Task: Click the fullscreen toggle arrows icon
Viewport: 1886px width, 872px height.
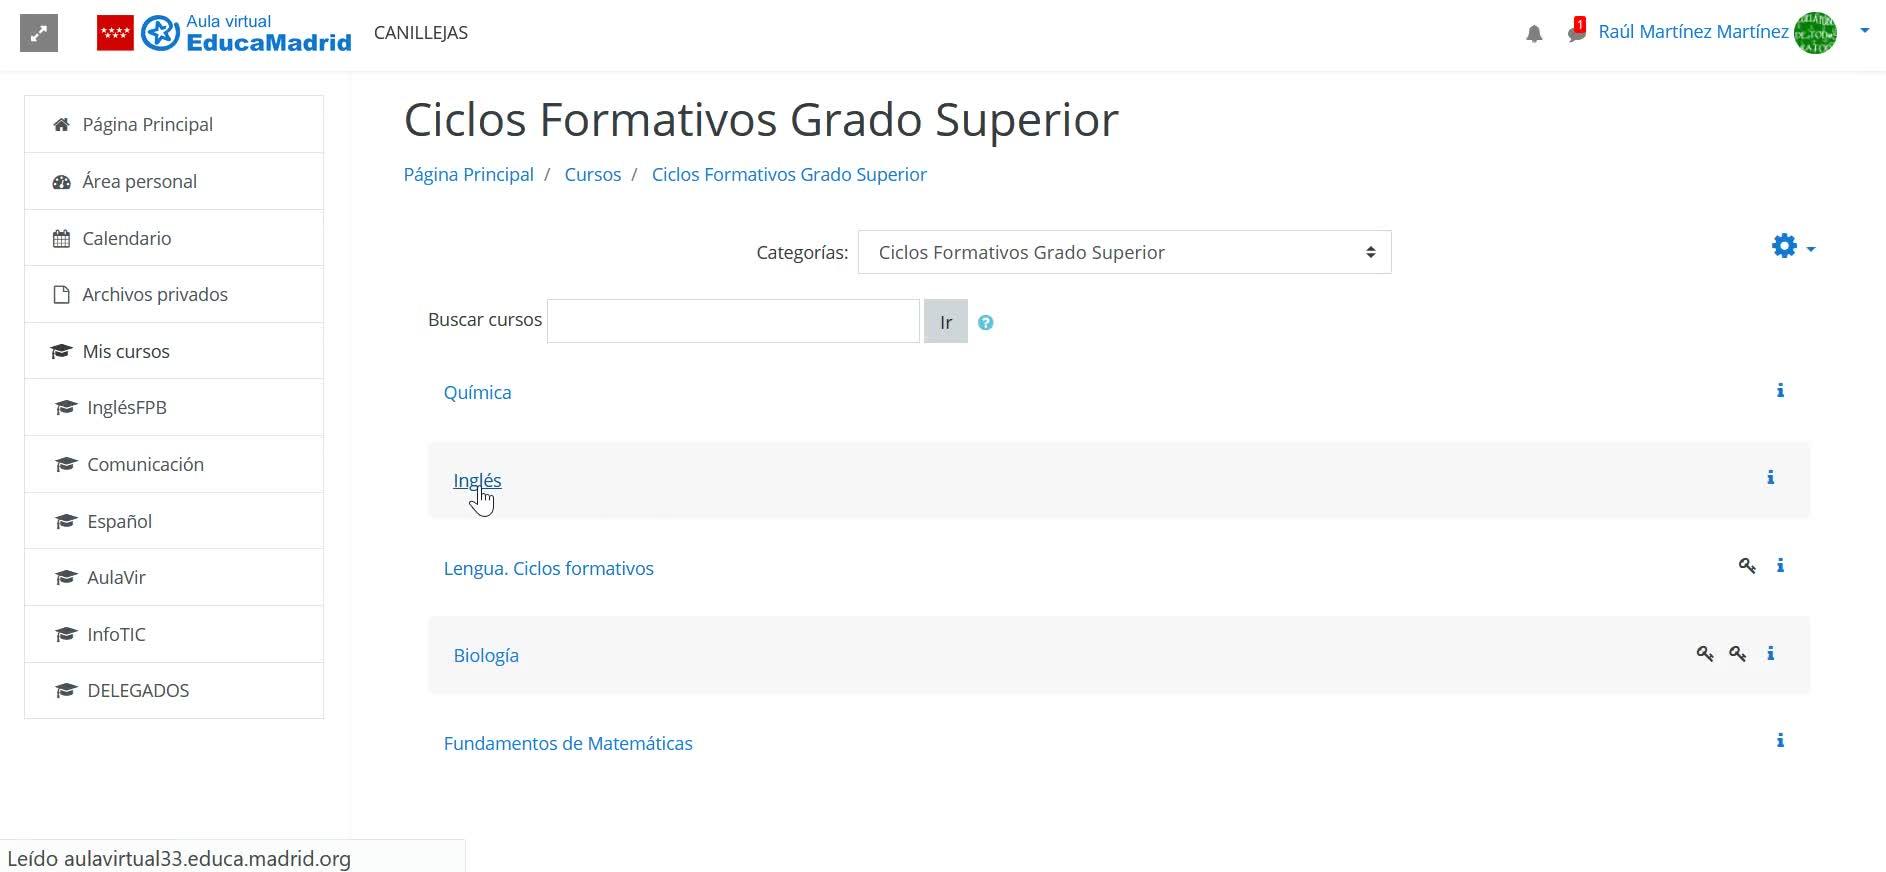Action: tap(39, 33)
